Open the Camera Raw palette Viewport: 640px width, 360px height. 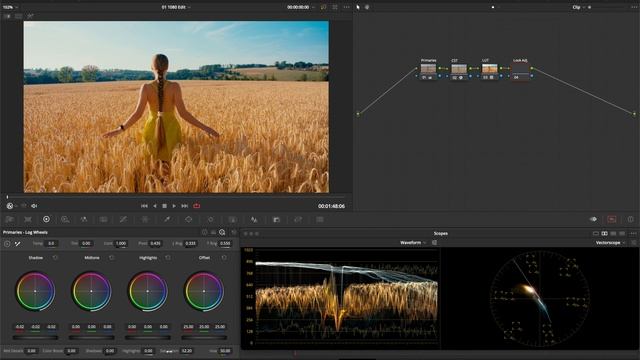9,220
